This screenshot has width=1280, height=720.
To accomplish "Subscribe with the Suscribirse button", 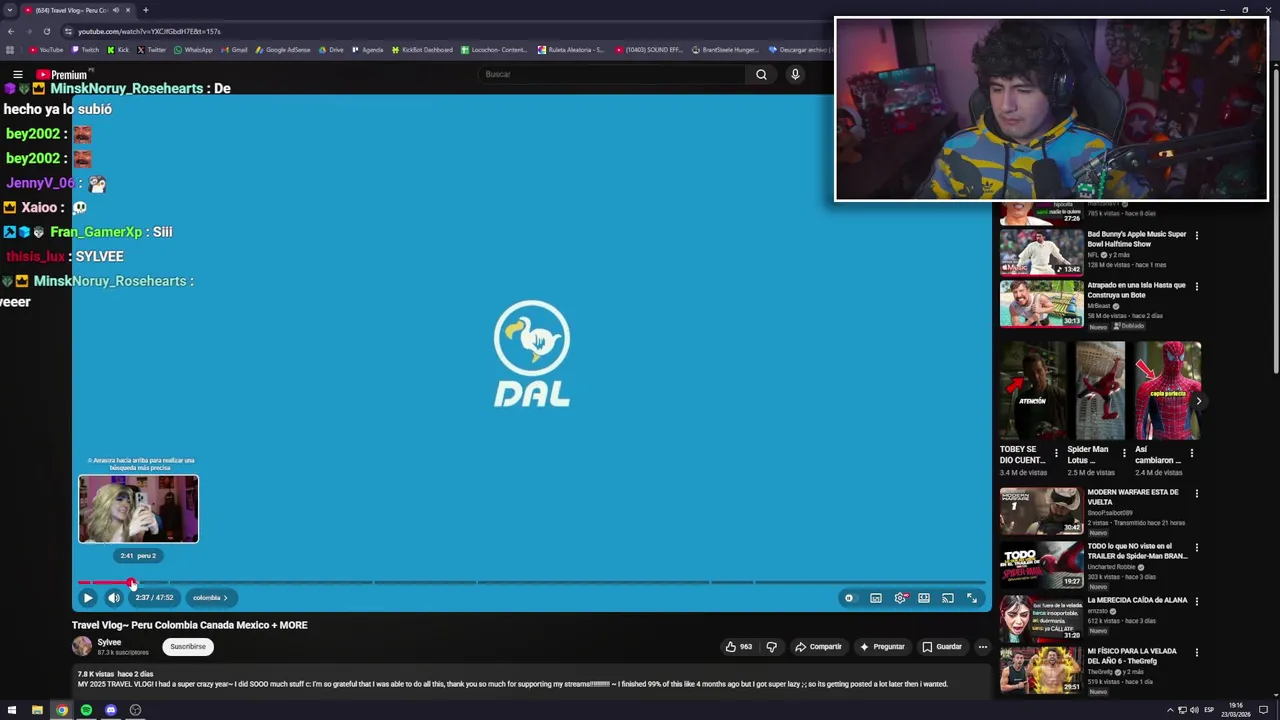I will [x=188, y=647].
